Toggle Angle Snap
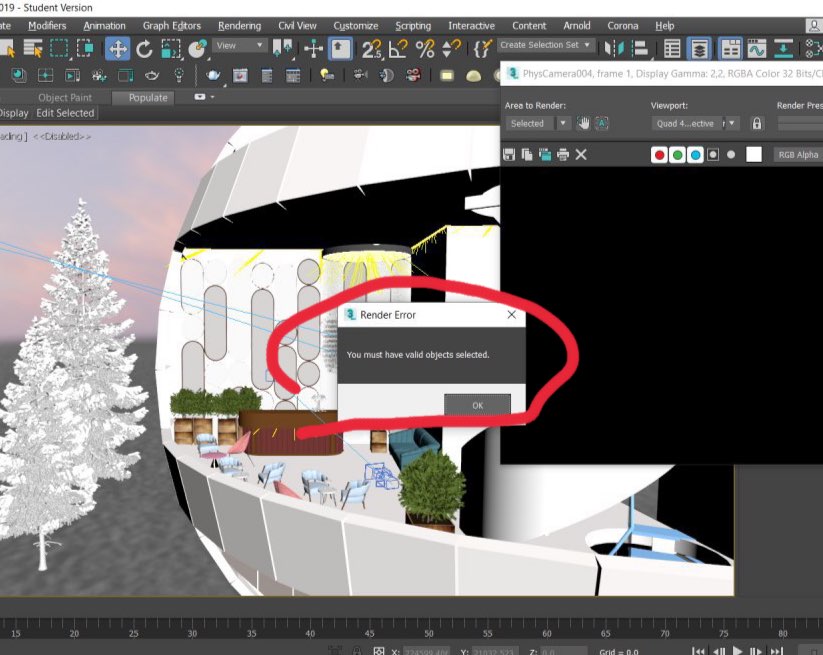This screenshot has width=823, height=655. (x=398, y=49)
